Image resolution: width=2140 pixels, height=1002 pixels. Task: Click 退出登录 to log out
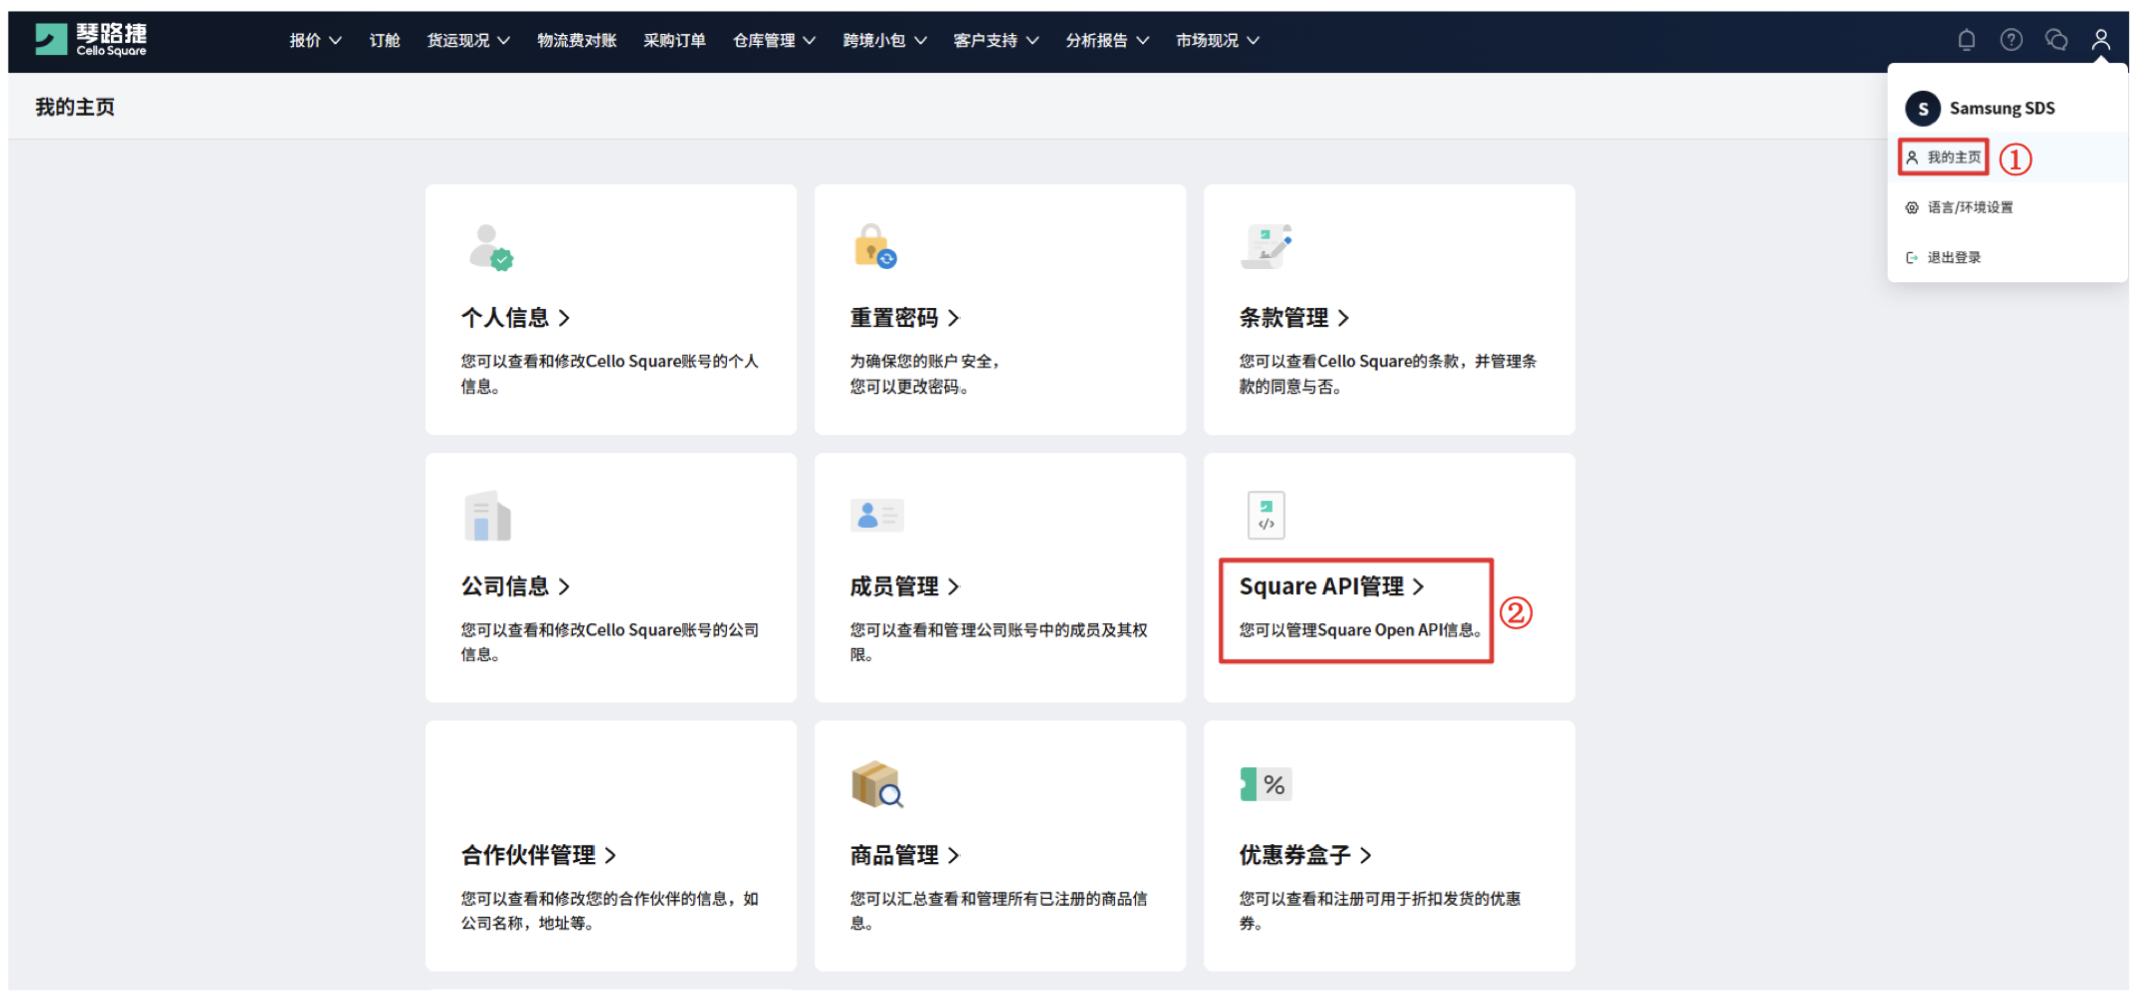(x=1952, y=256)
